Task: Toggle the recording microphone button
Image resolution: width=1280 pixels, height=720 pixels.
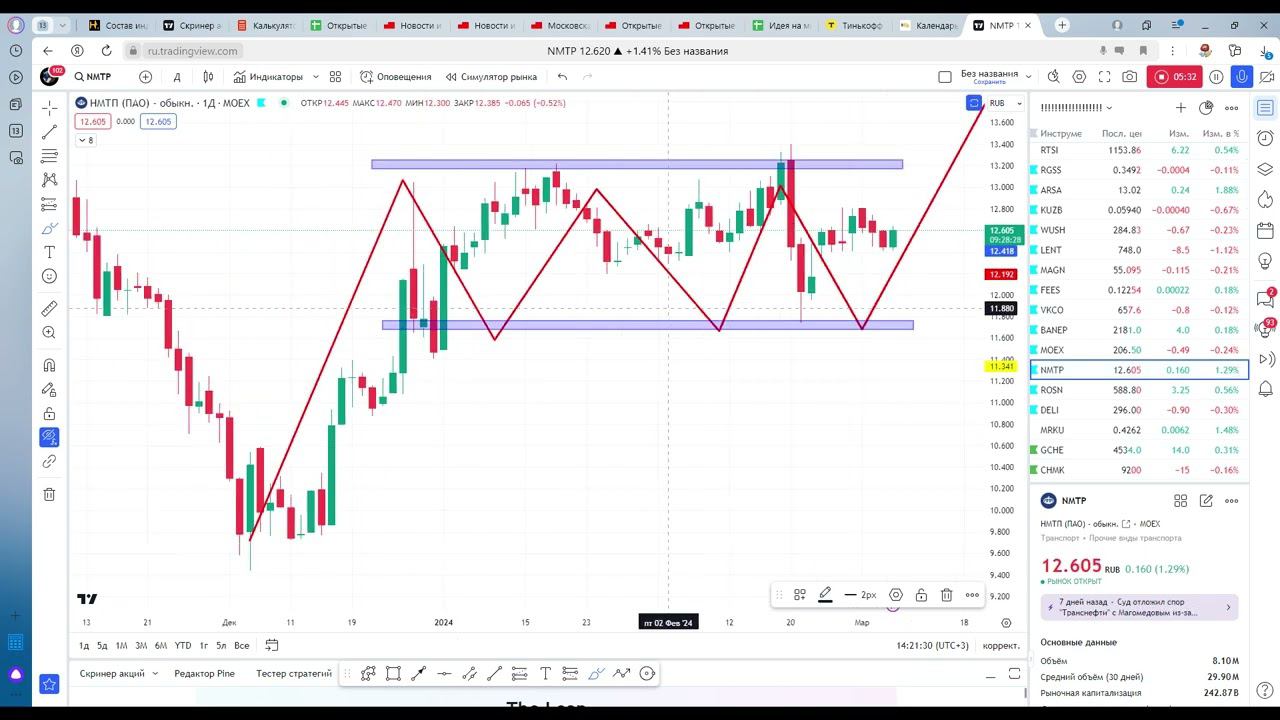Action: click(x=1242, y=76)
